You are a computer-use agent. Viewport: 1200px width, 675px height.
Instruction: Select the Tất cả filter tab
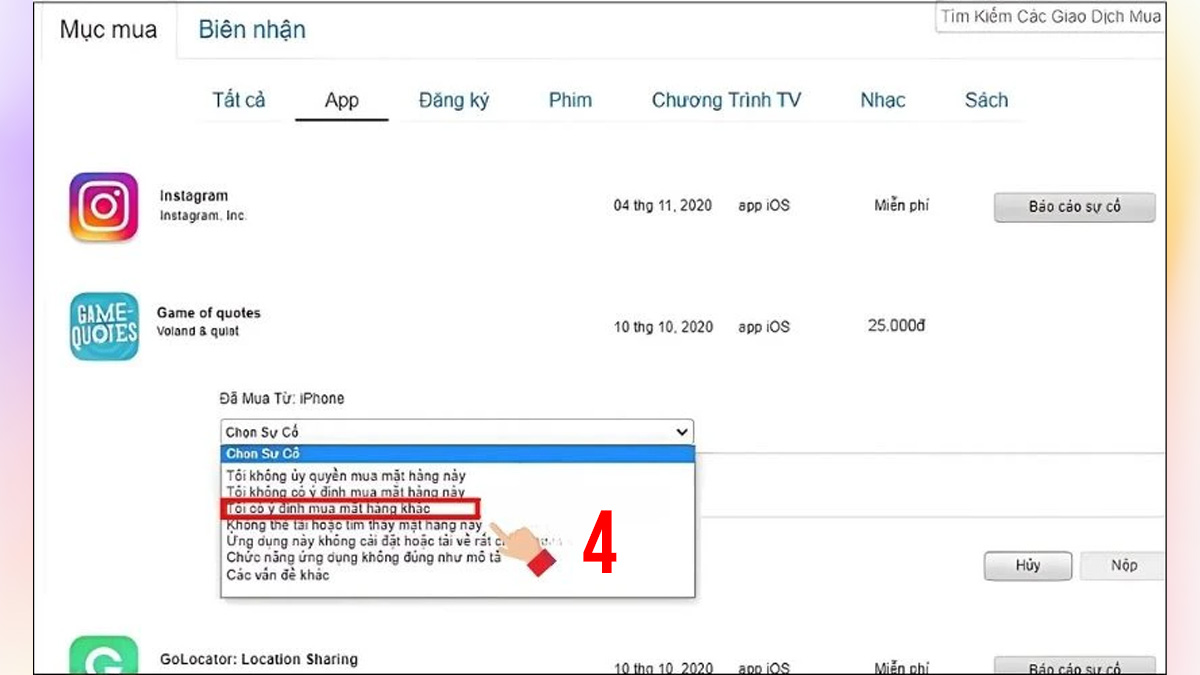pos(239,100)
